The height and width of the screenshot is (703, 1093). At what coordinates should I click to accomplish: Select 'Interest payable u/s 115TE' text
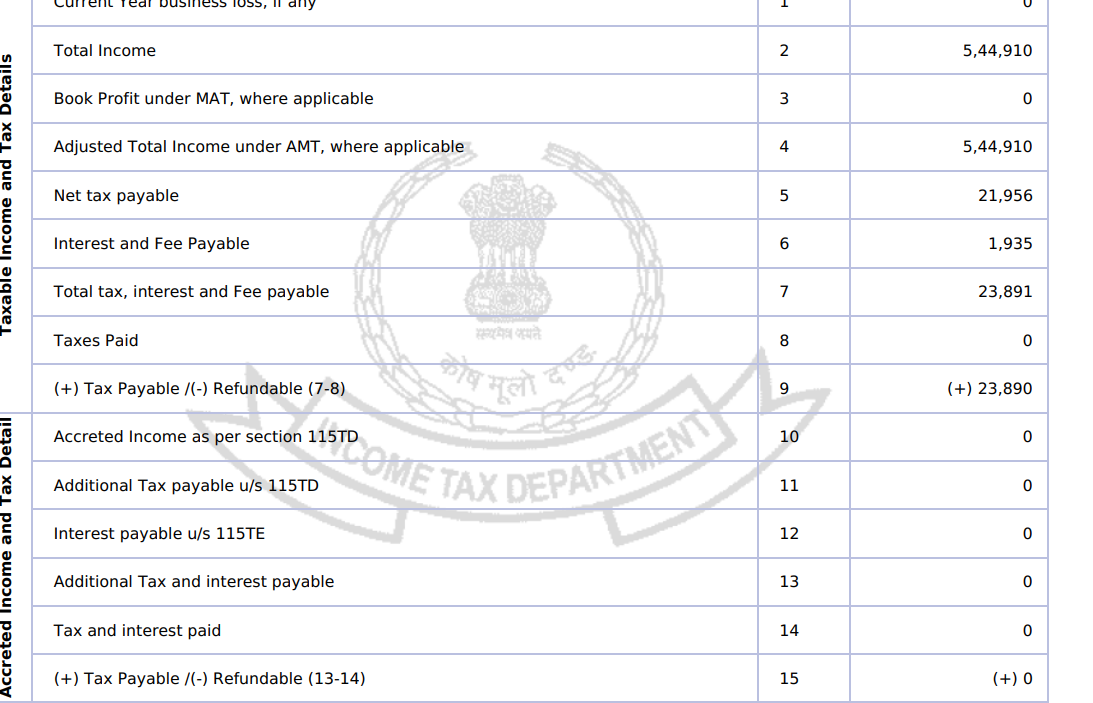coord(159,534)
